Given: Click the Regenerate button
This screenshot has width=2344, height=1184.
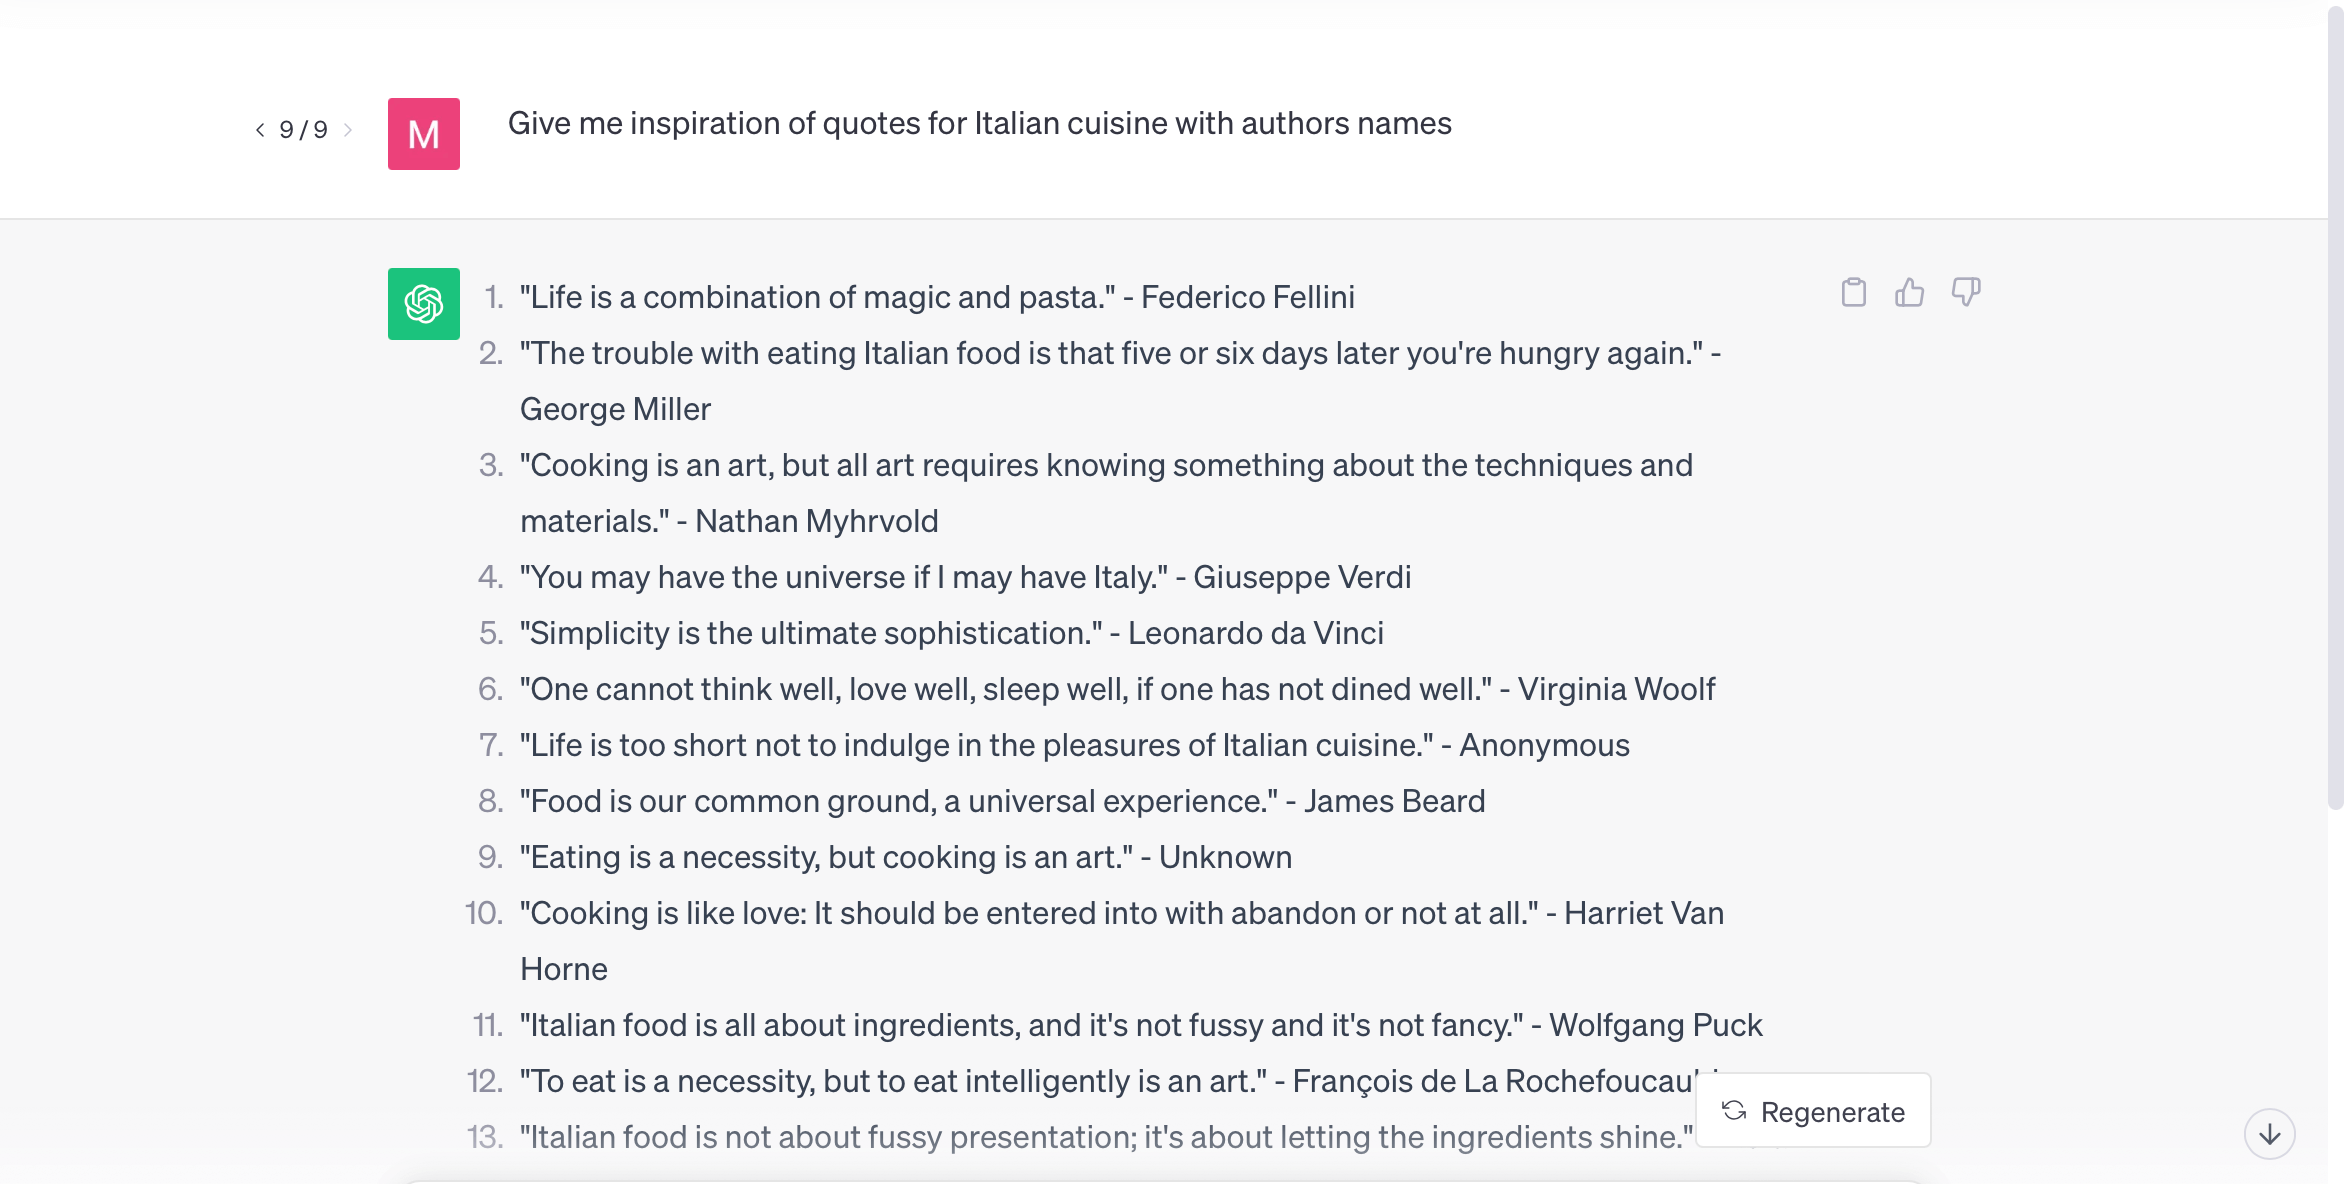Looking at the screenshot, I should (1813, 1111).
